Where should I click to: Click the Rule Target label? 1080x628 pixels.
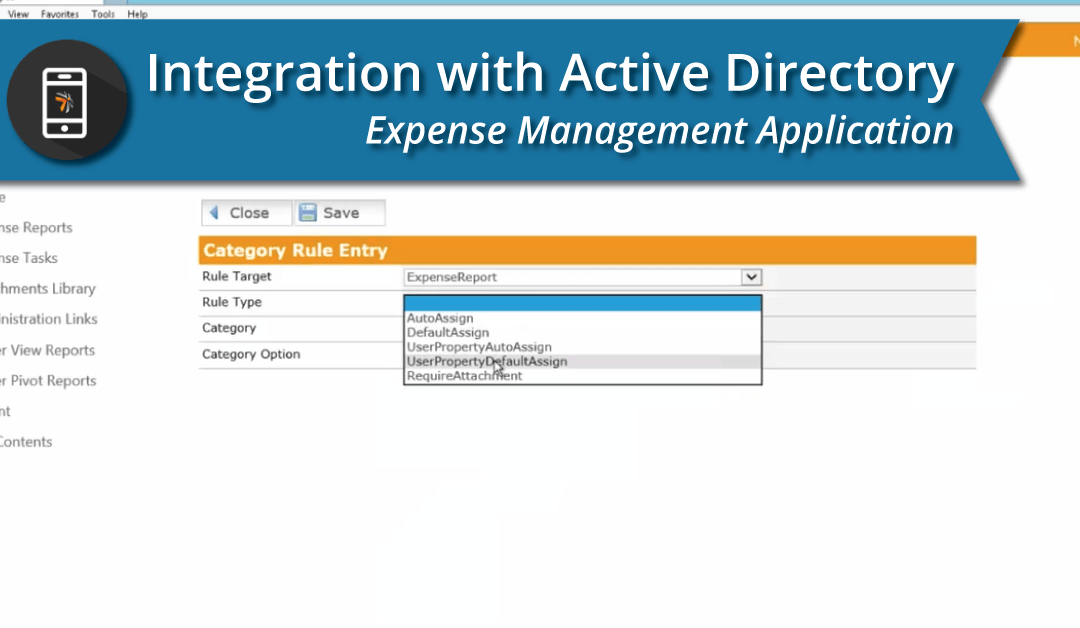pyautogui.click(x=236, y=276)
